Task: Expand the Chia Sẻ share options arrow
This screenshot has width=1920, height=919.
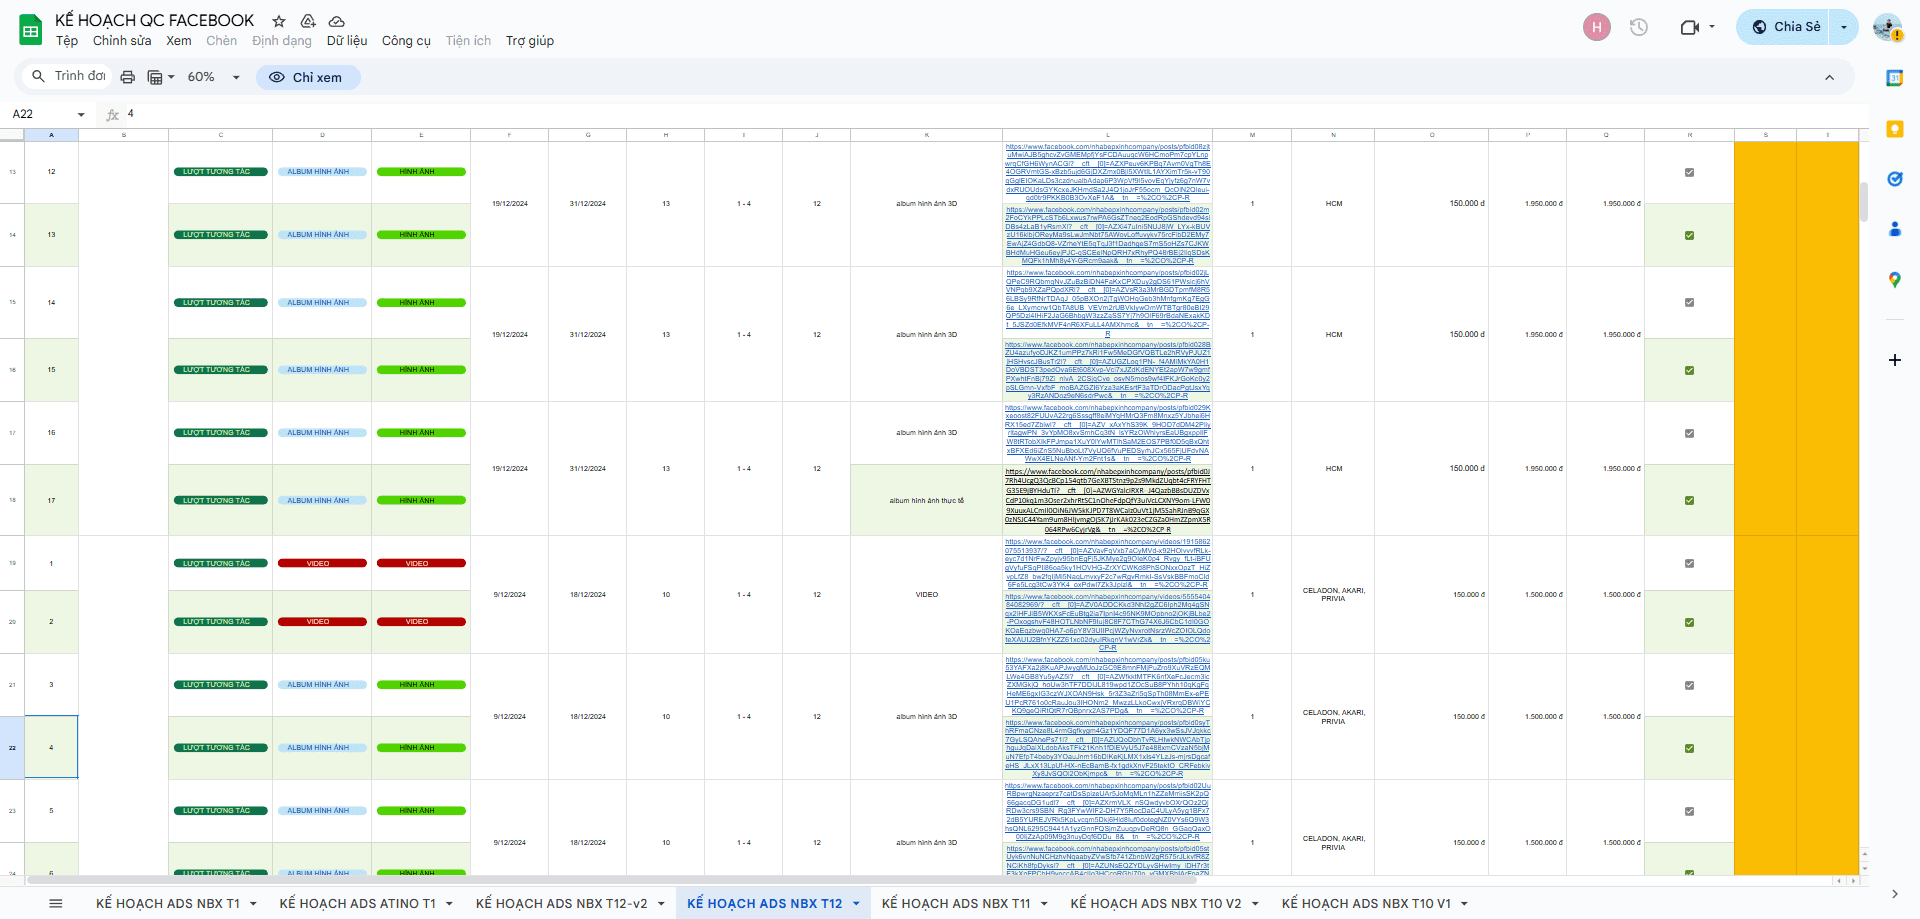Action: click(x=1844, y=27)
